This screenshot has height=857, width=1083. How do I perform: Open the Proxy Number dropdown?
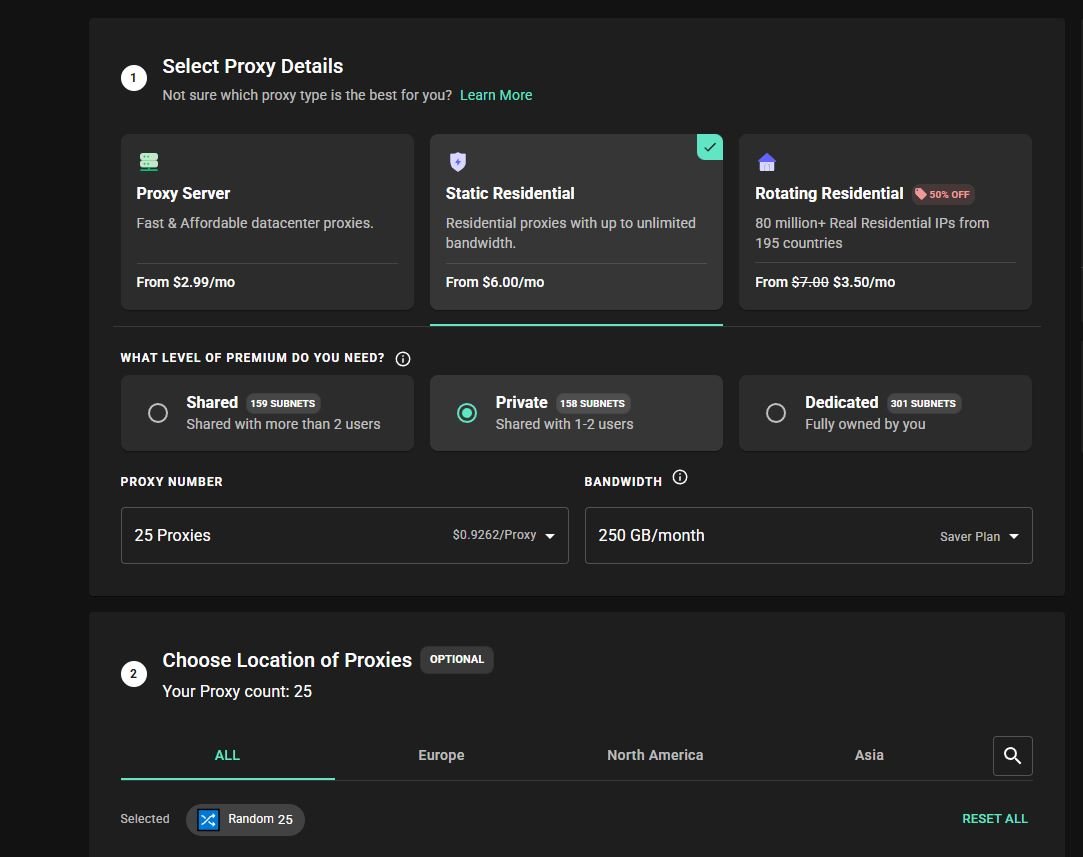[345, 535]
